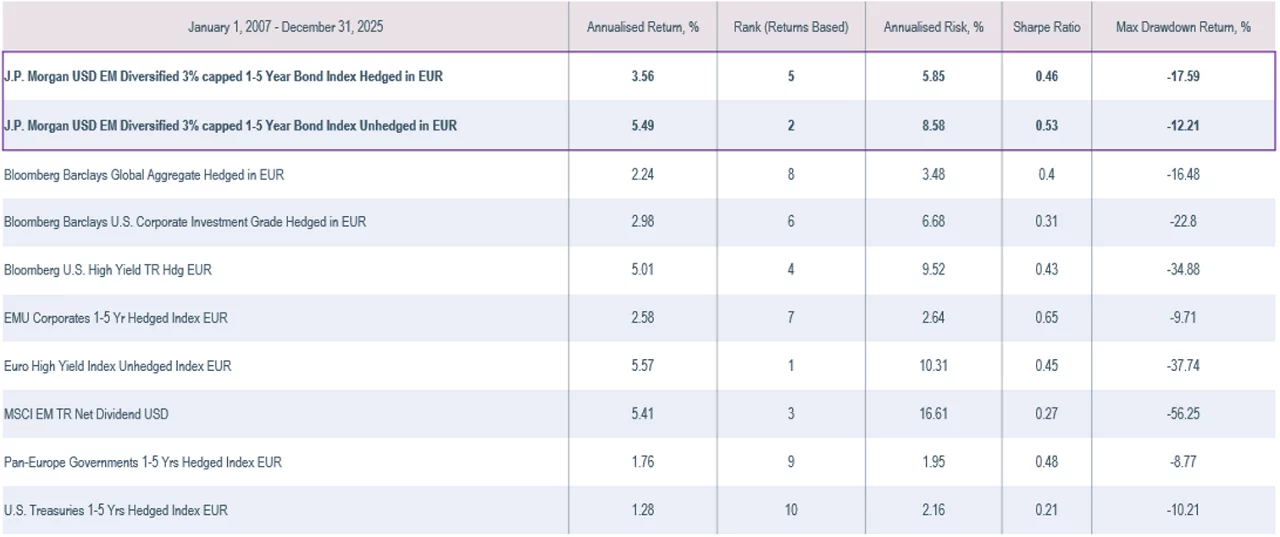Click the 5.57 annualised return cell
1280x537 pixels.
point(643,366)
